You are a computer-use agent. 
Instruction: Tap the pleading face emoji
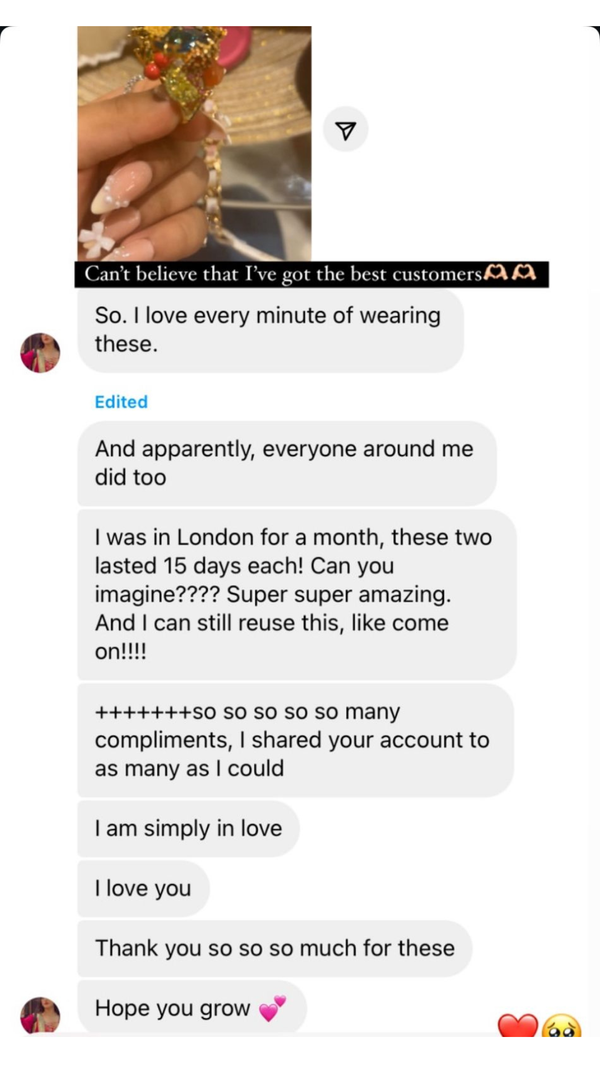click(x=561, y=1030)
